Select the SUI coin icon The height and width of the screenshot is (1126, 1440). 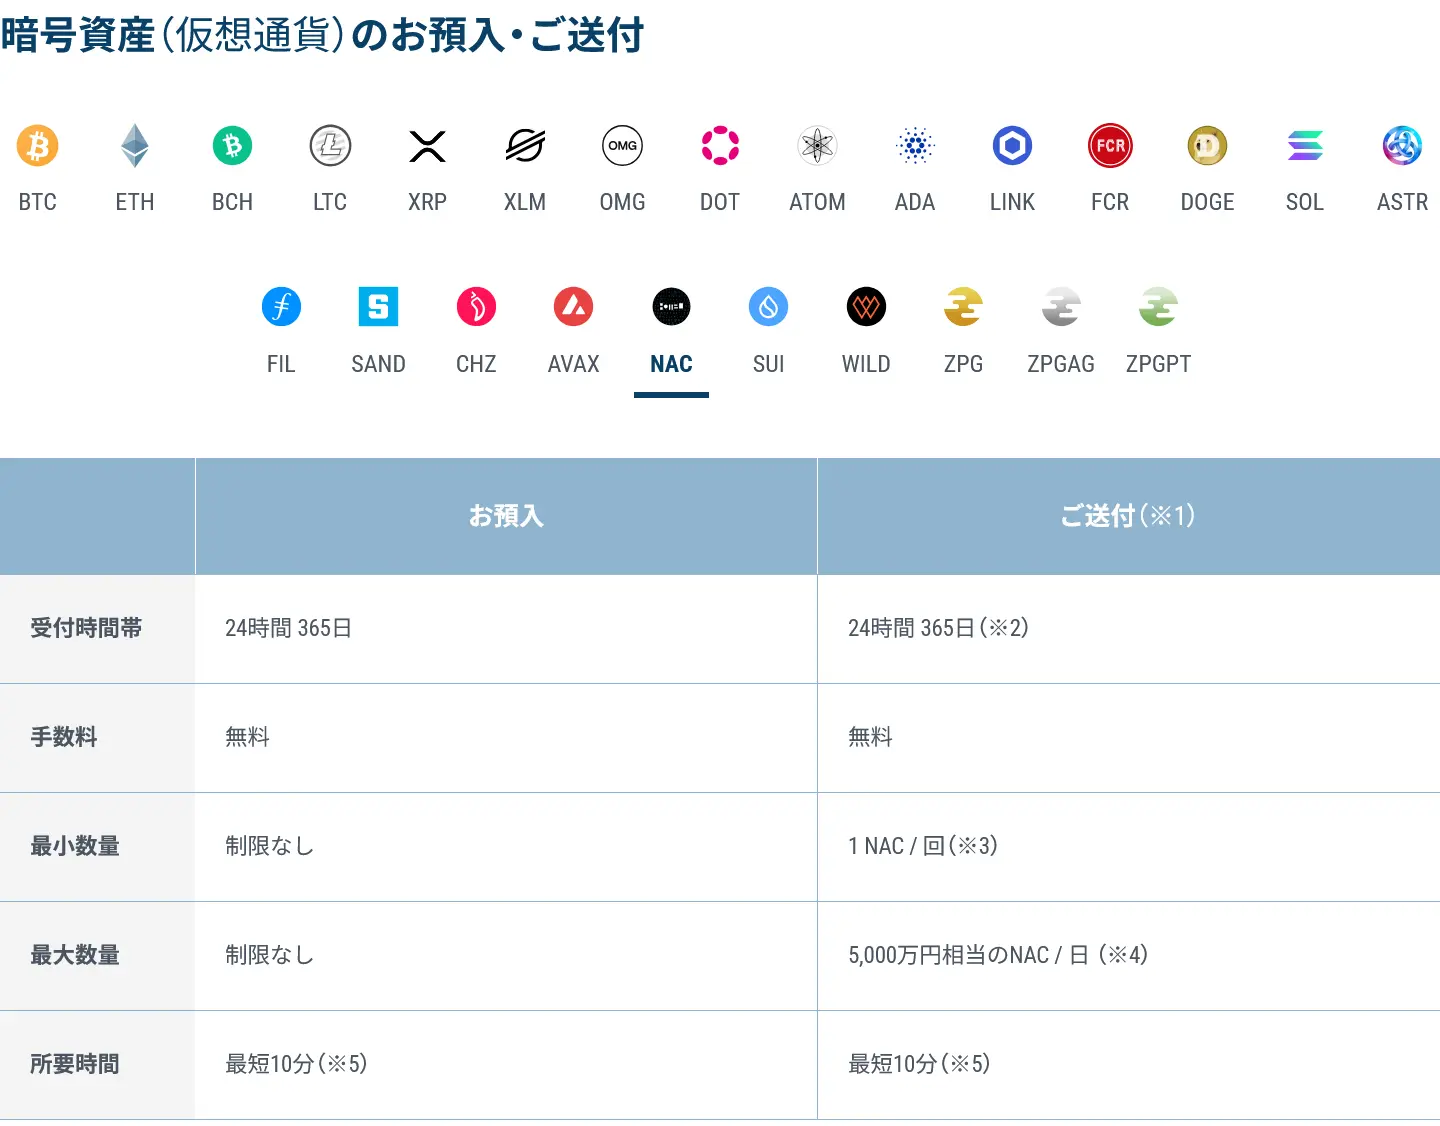point(769,306)
